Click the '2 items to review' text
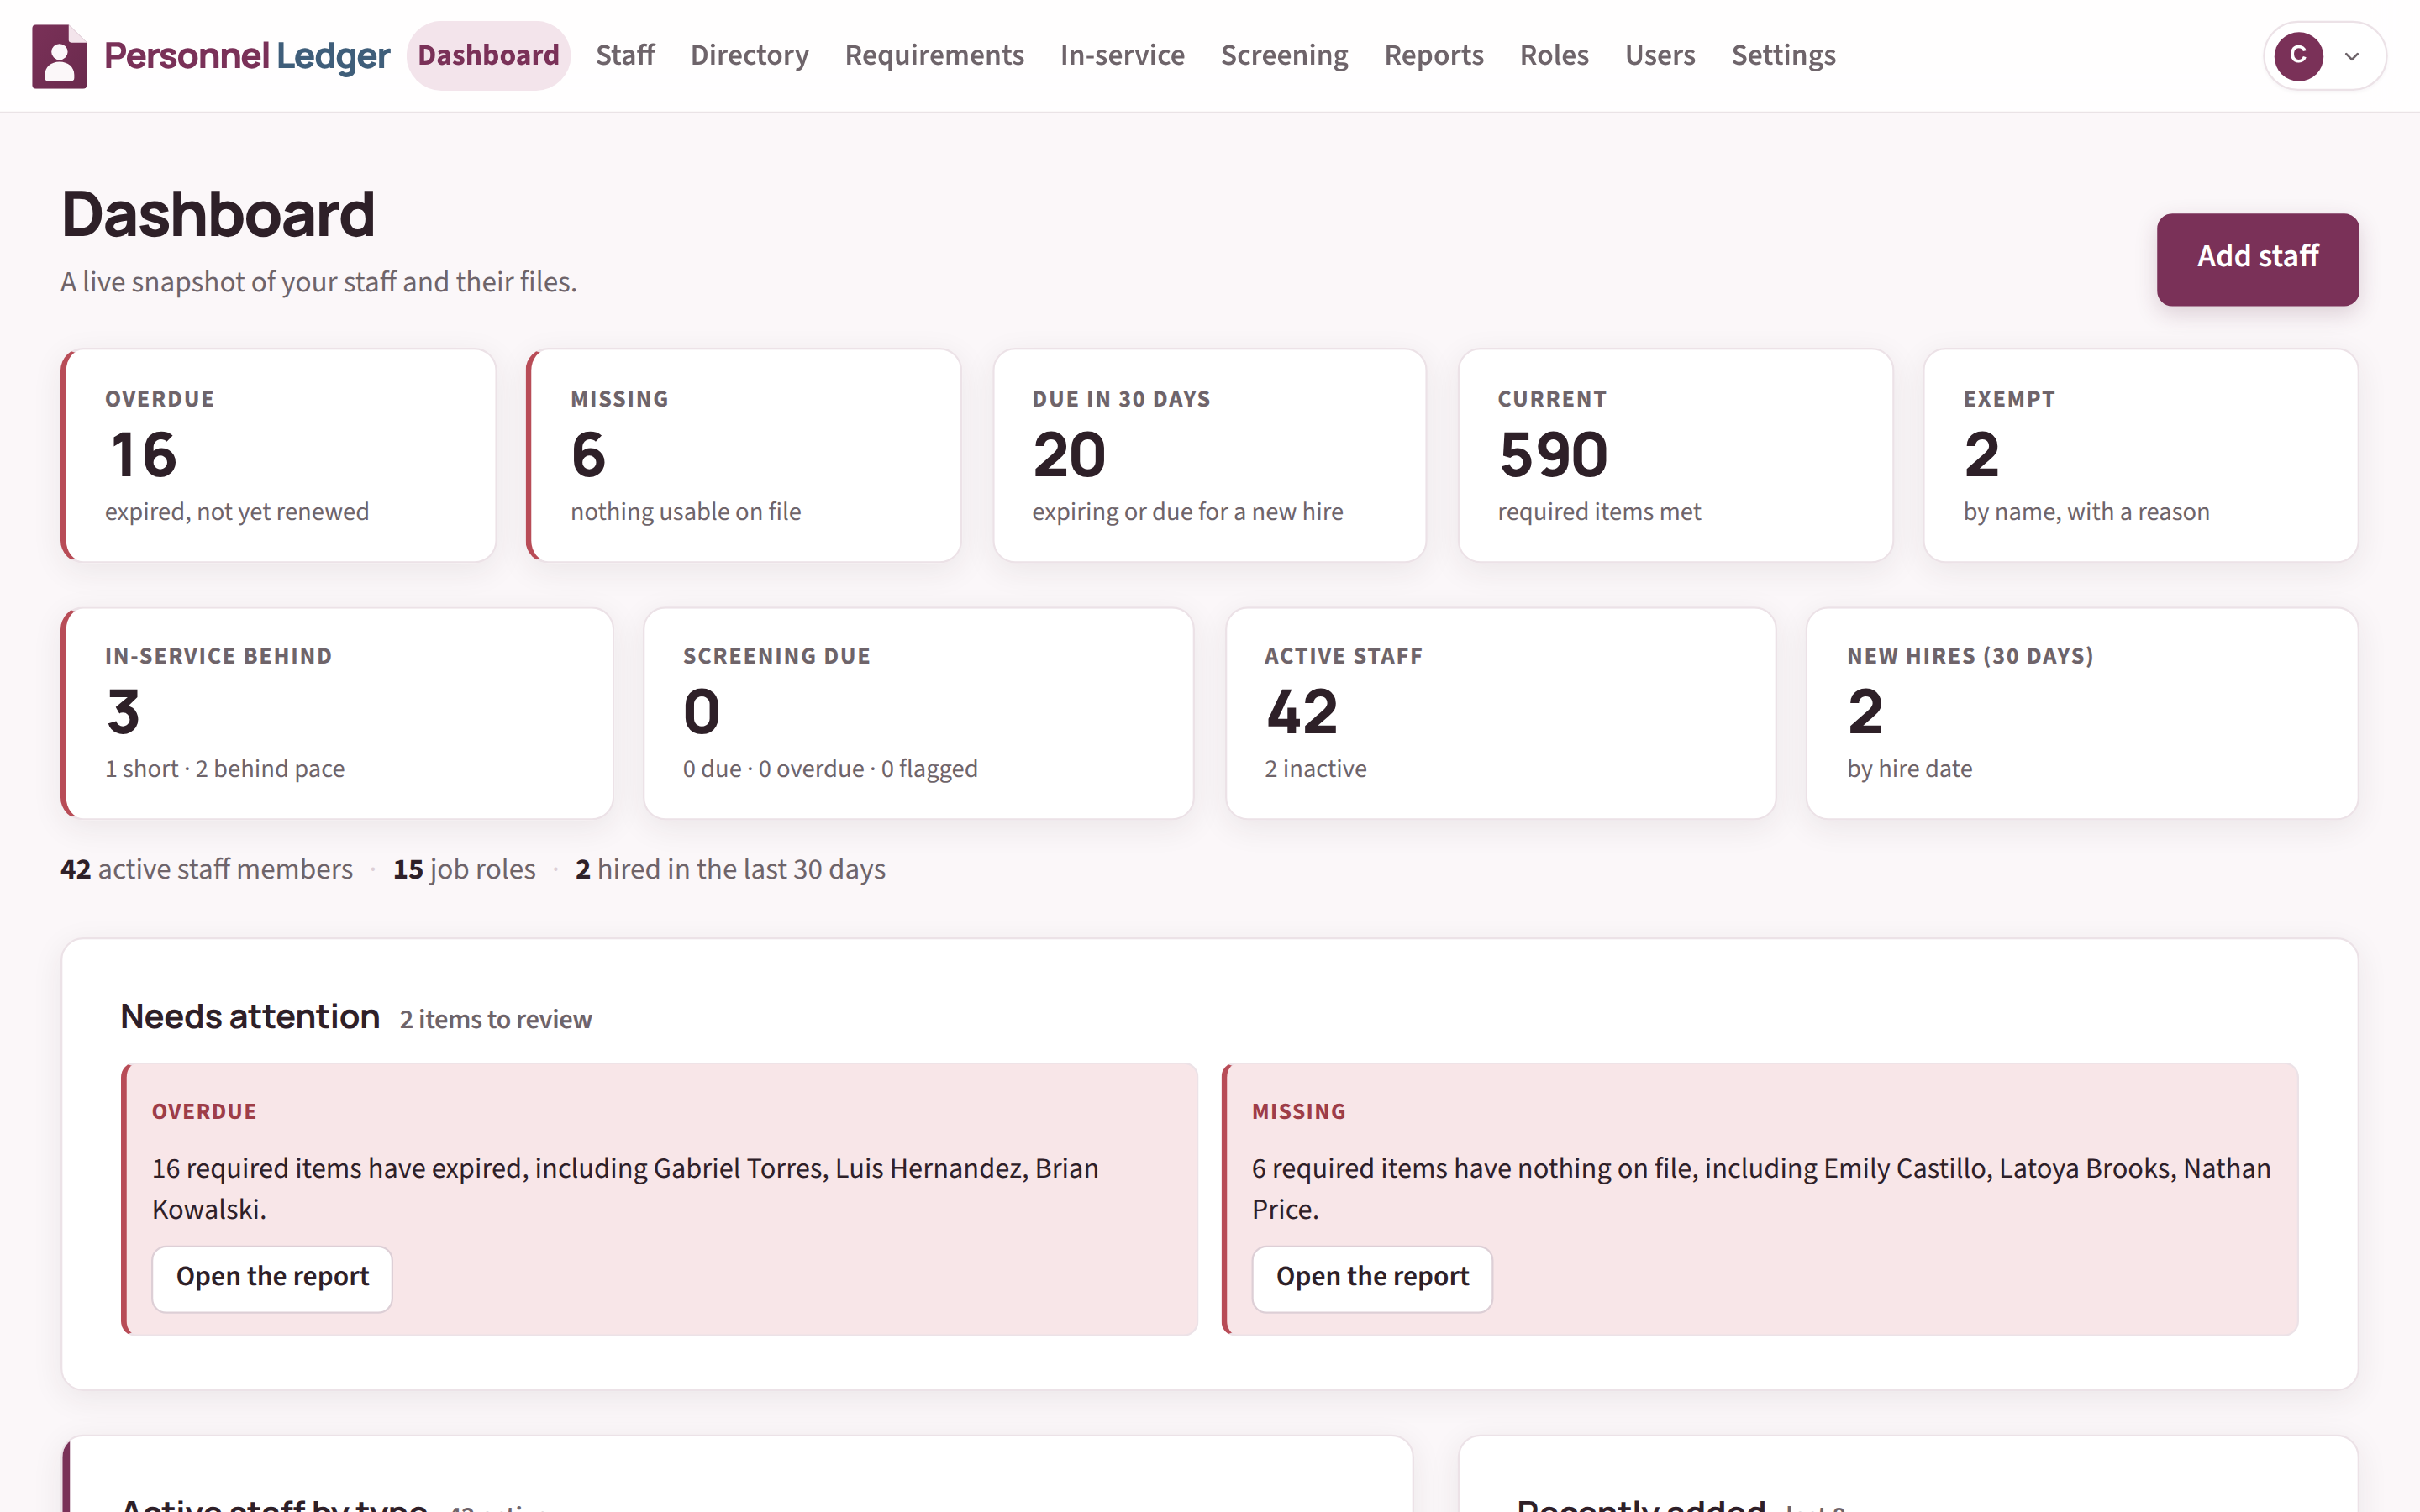The image size is (2420, 1512). pyautogui.click(x=496, y=1019)
